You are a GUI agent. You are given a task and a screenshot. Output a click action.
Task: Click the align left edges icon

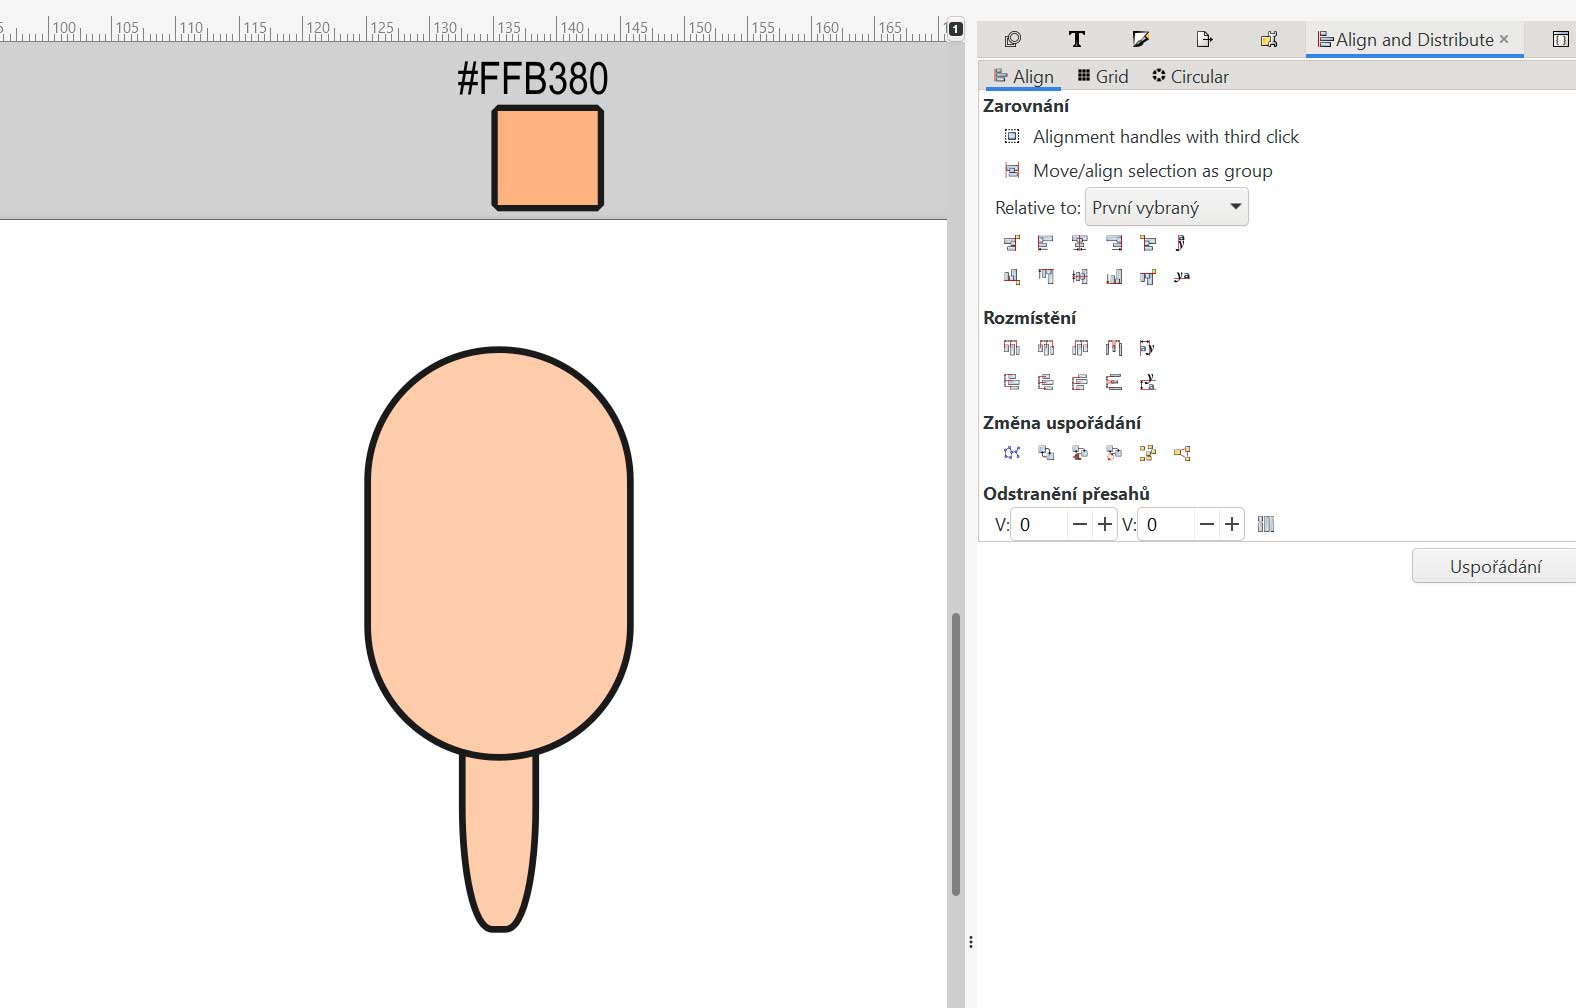[x=1046, y=243]
